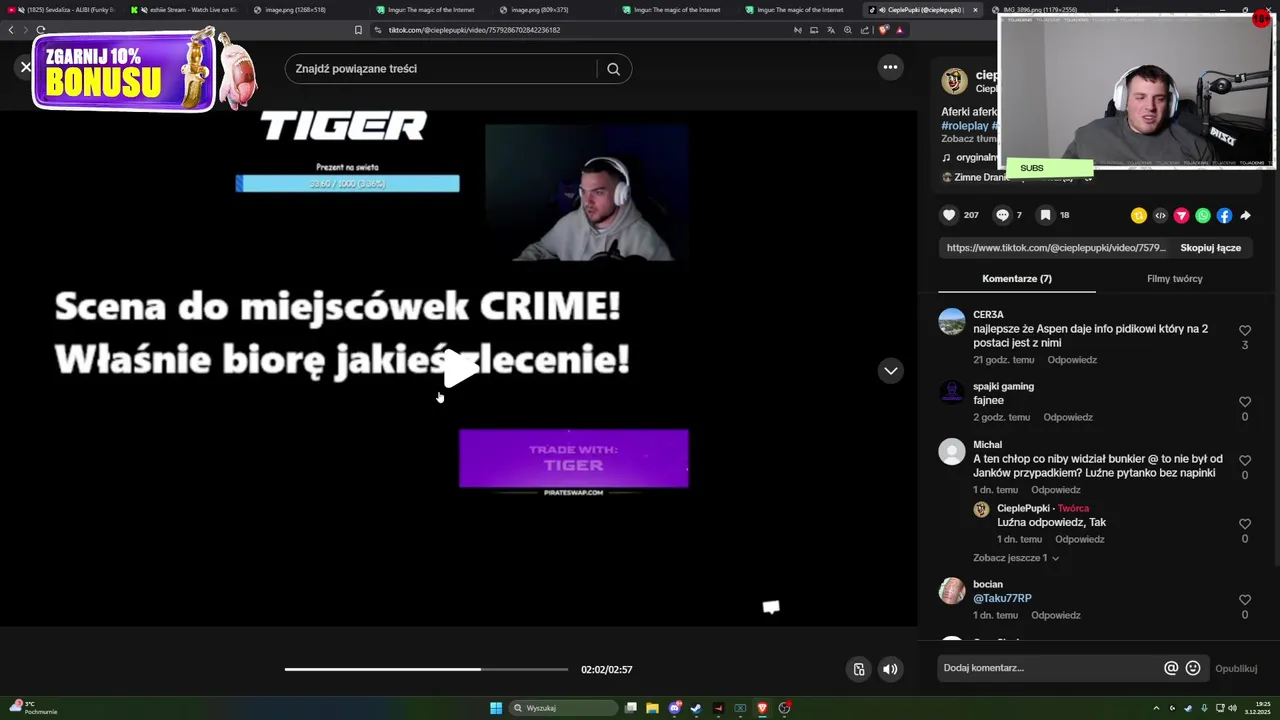Seek on the video progress bar
The image size is (1280, 720).
coord(426,669)
